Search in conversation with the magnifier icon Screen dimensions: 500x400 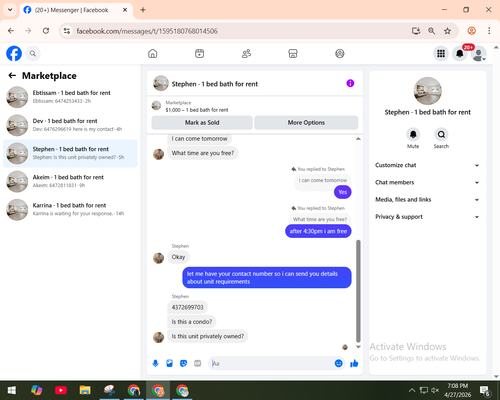pos(441,134)
